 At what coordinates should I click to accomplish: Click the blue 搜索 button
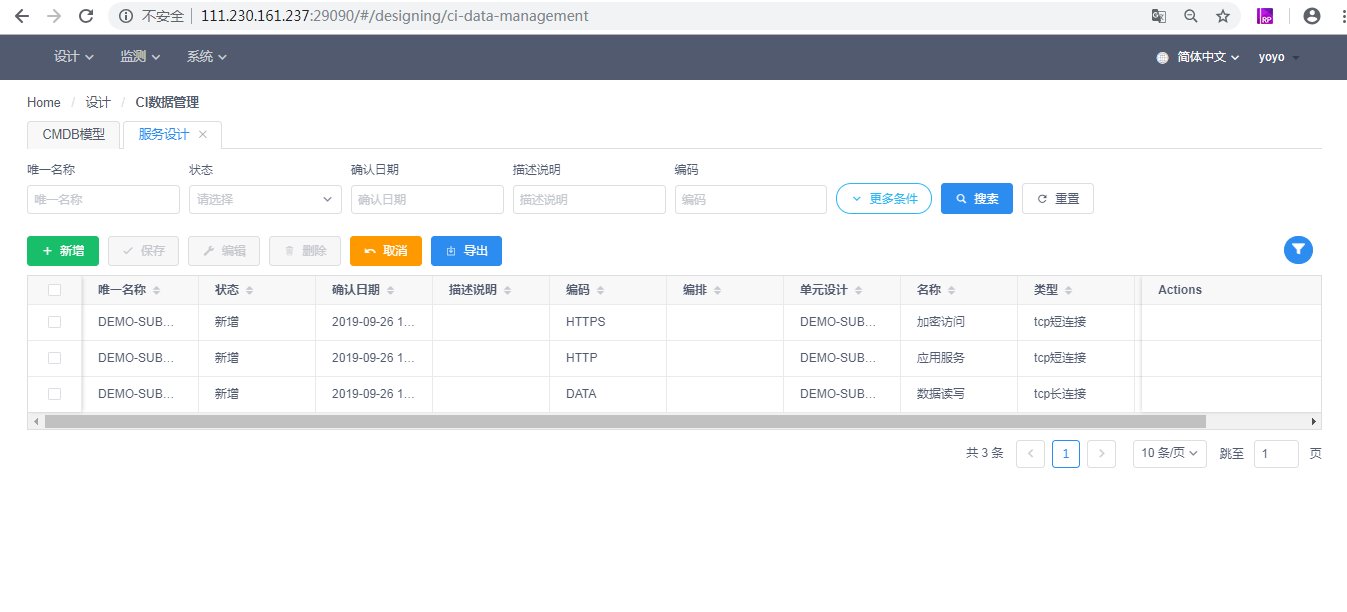click(x=977, y=199)
